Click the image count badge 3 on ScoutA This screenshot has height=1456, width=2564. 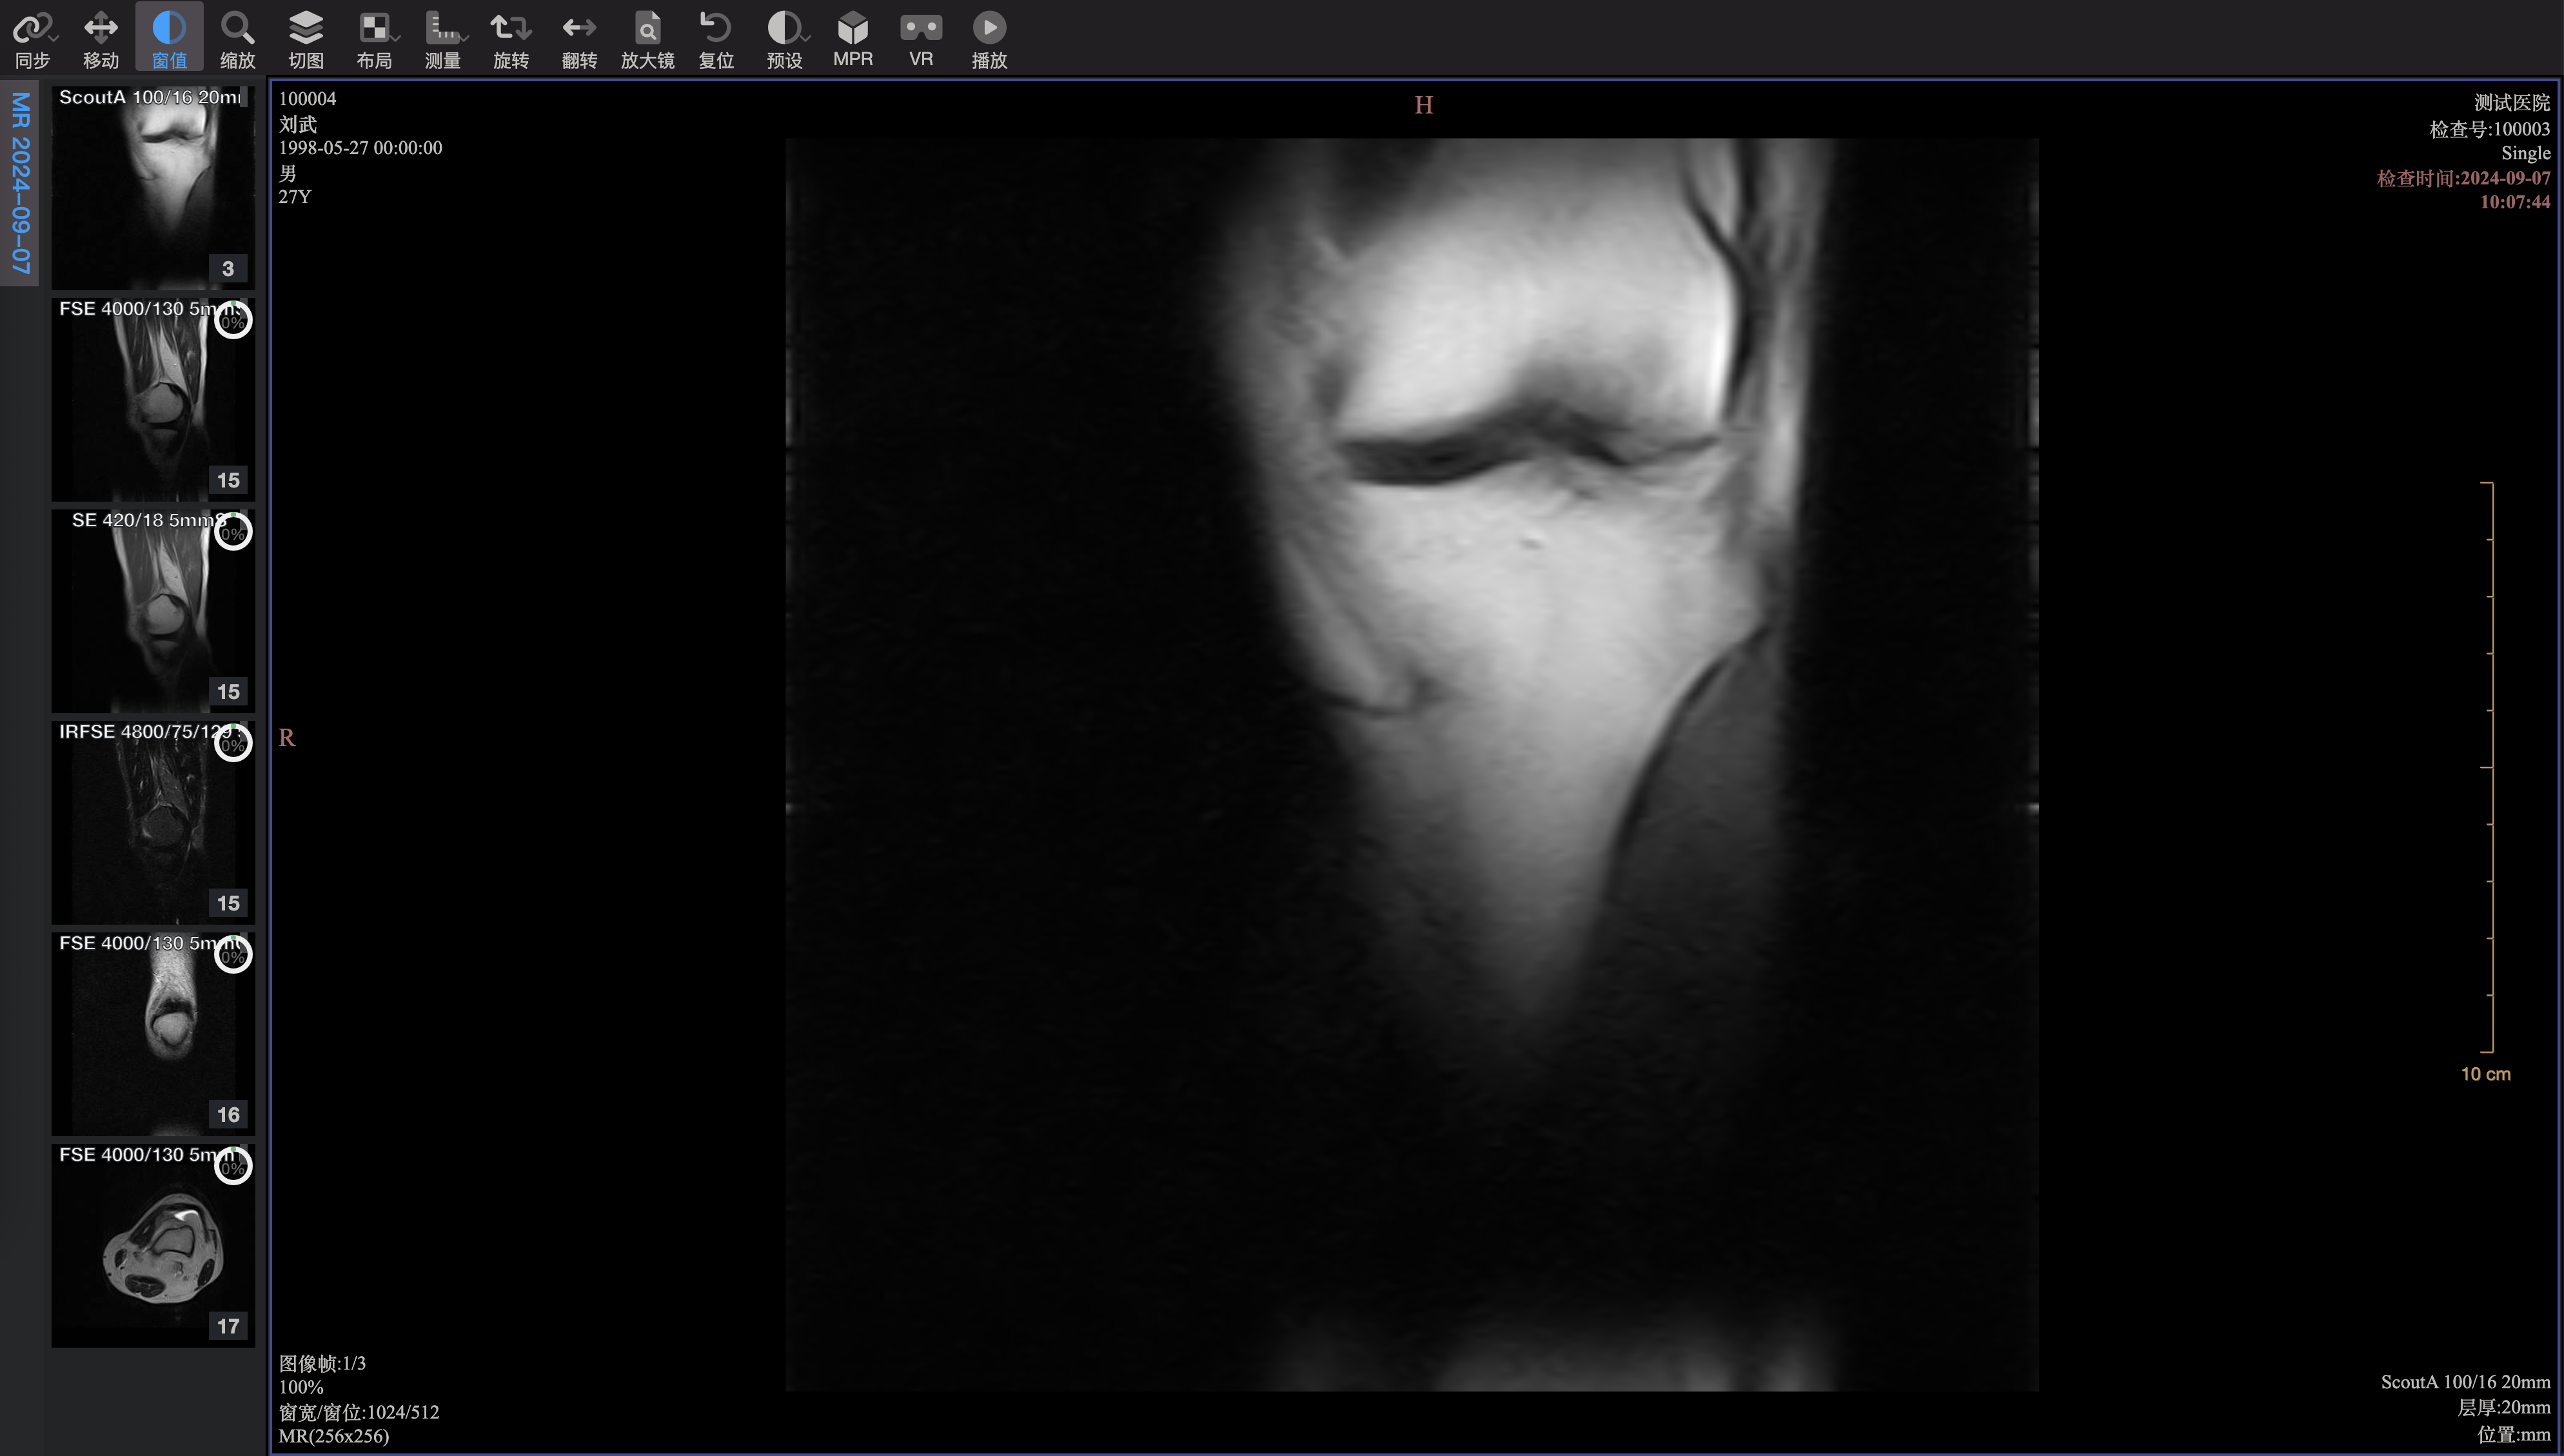228,268
